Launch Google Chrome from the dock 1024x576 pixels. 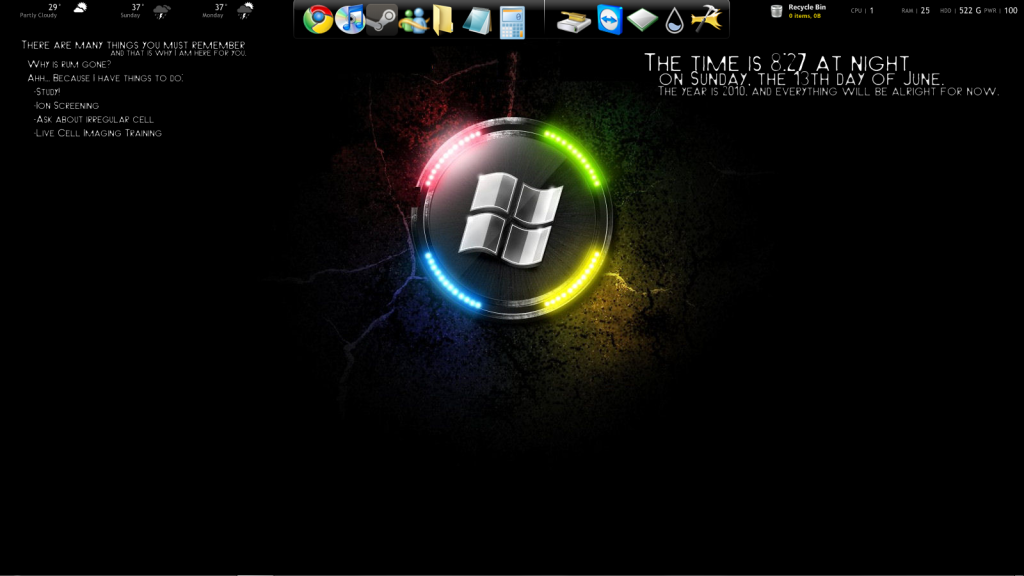[x=318, y=20]
